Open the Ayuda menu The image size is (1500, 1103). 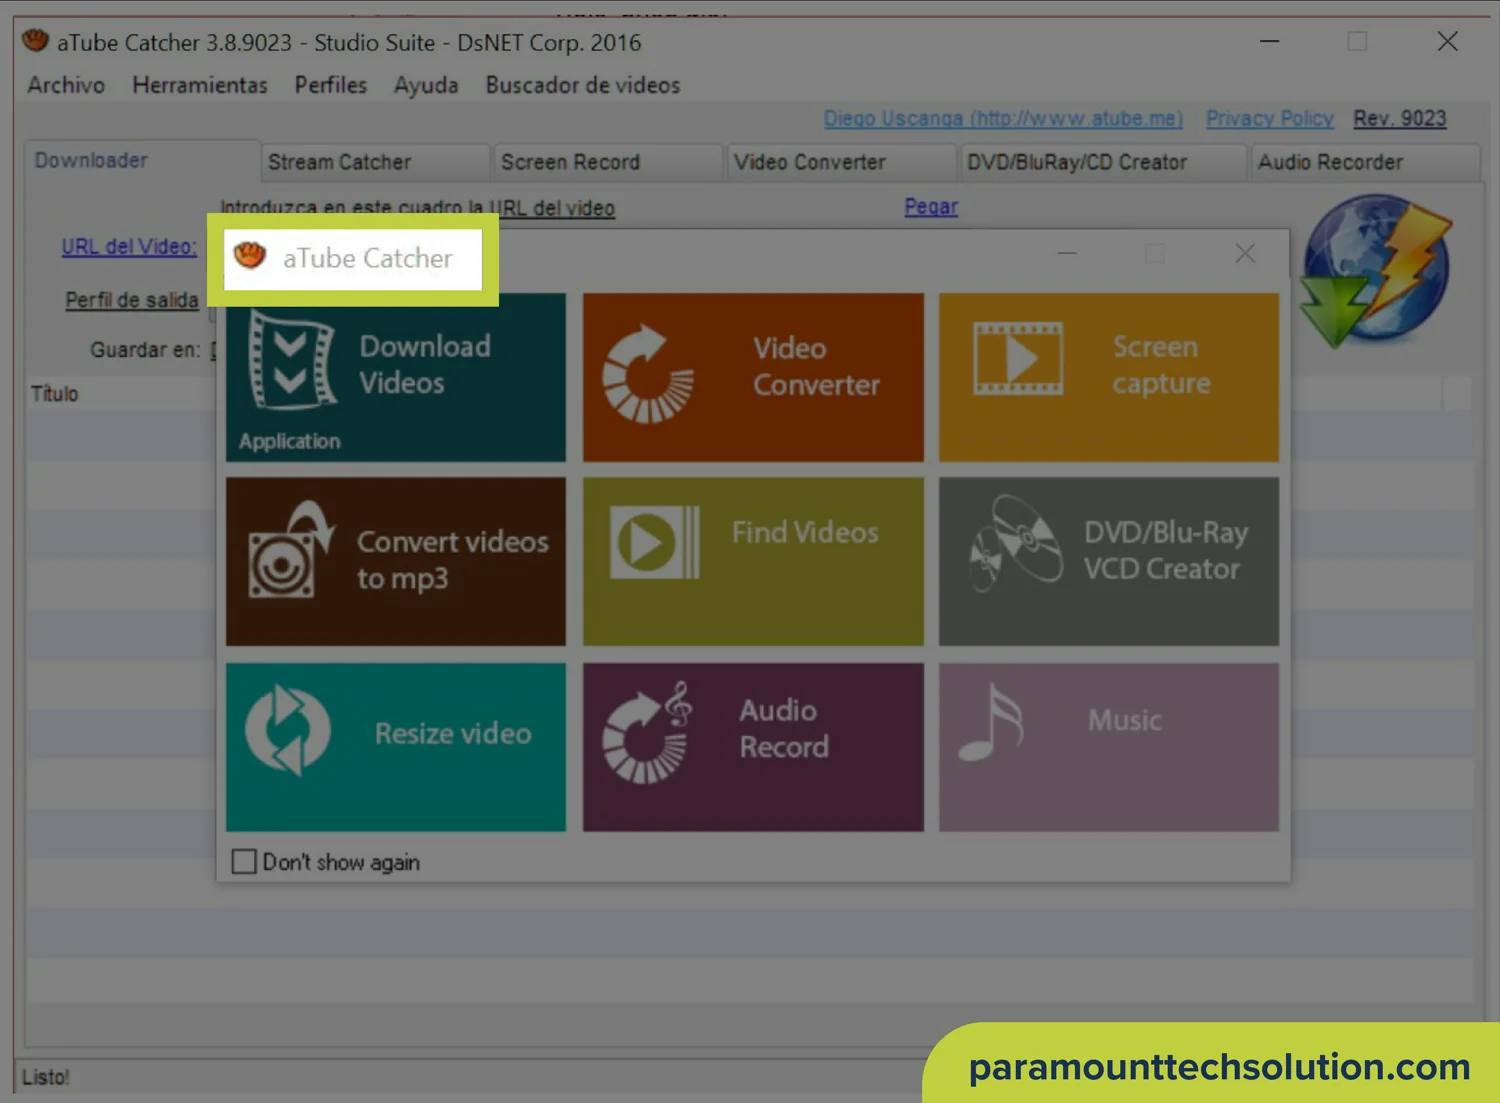[426, 85]
